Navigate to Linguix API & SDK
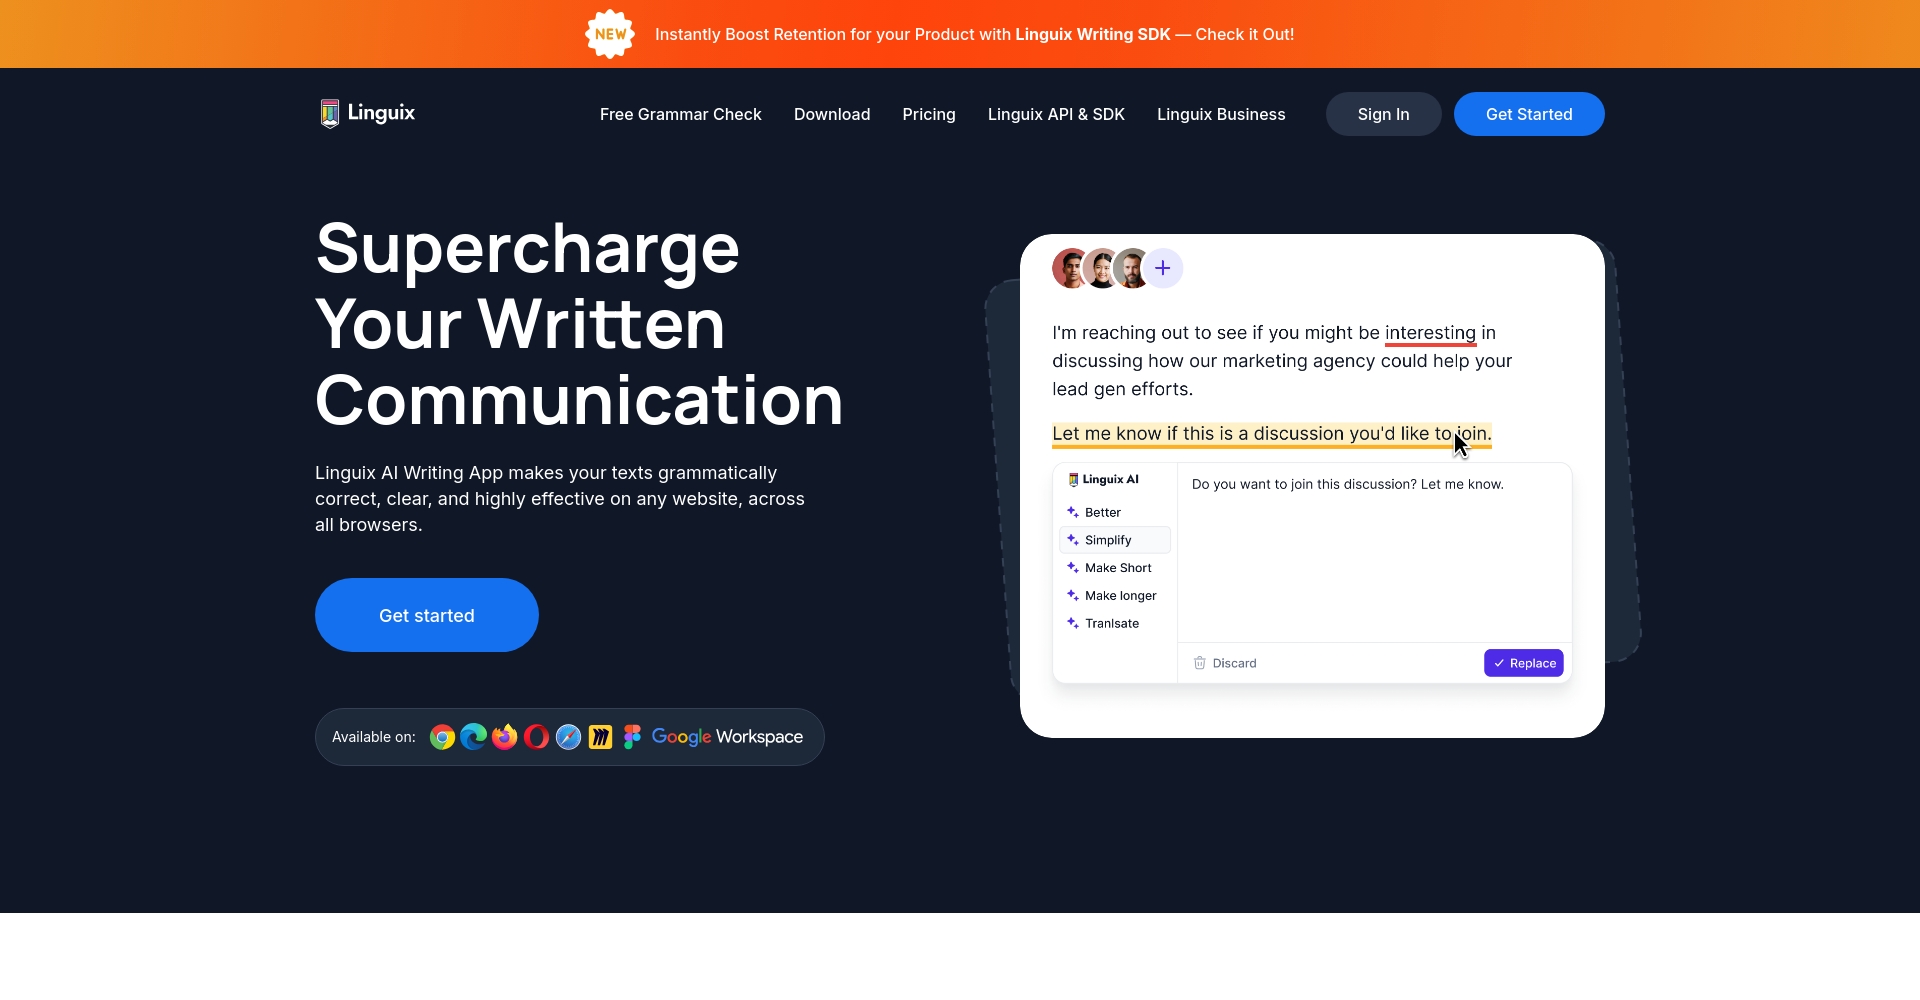This screenshot has height=1000, width=1920. pos(1056,114)
